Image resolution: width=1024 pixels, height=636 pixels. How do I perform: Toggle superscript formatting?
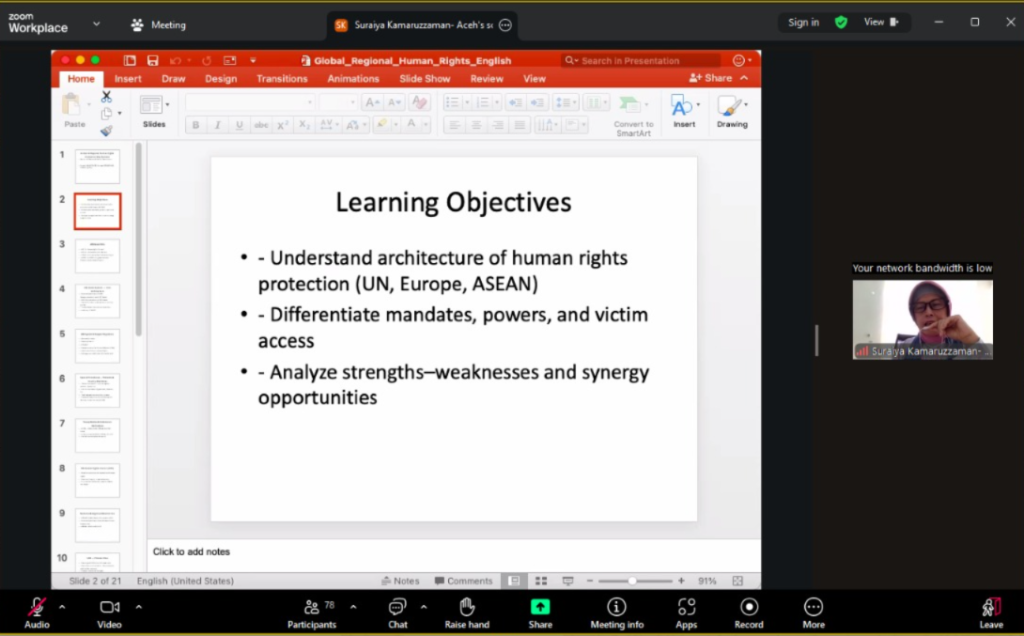click(282, 125)
